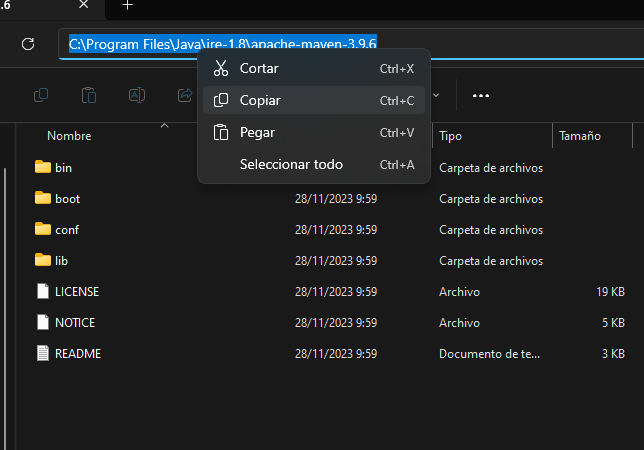Click the paste icon in the toolbar

click(89, 95)
